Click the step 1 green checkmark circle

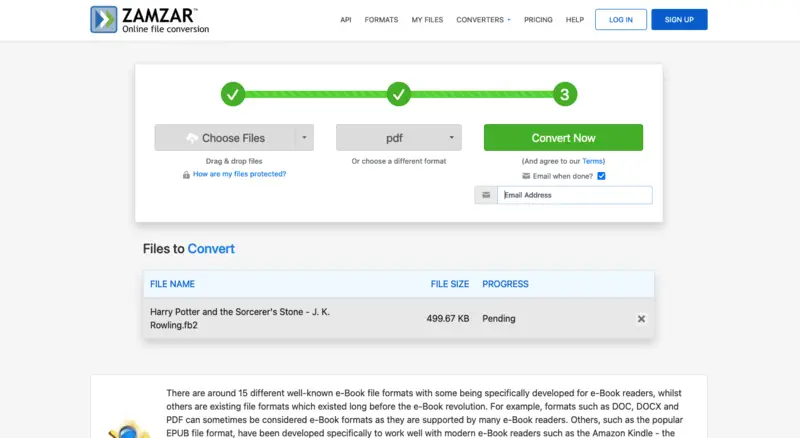pos(233,94)
